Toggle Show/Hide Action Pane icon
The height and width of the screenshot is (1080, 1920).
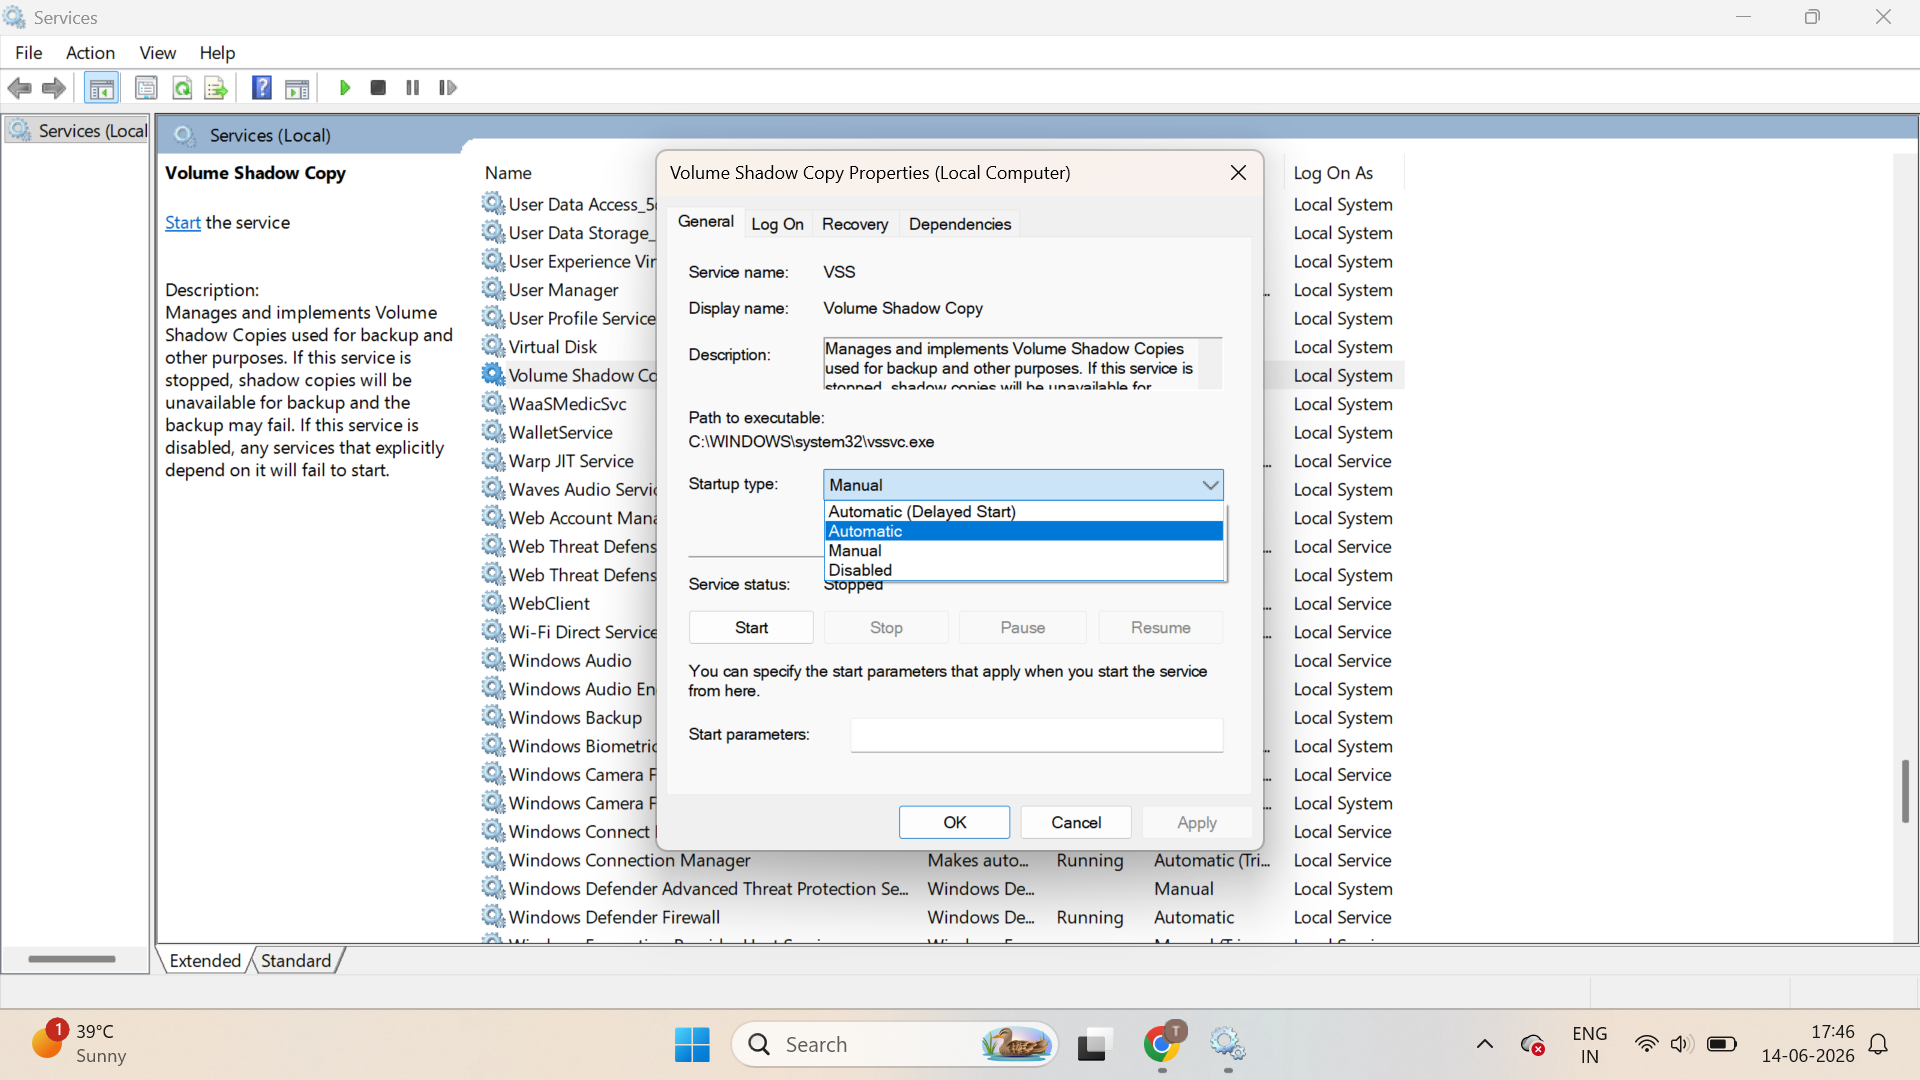pyautogui.click(x=297, y=88)
